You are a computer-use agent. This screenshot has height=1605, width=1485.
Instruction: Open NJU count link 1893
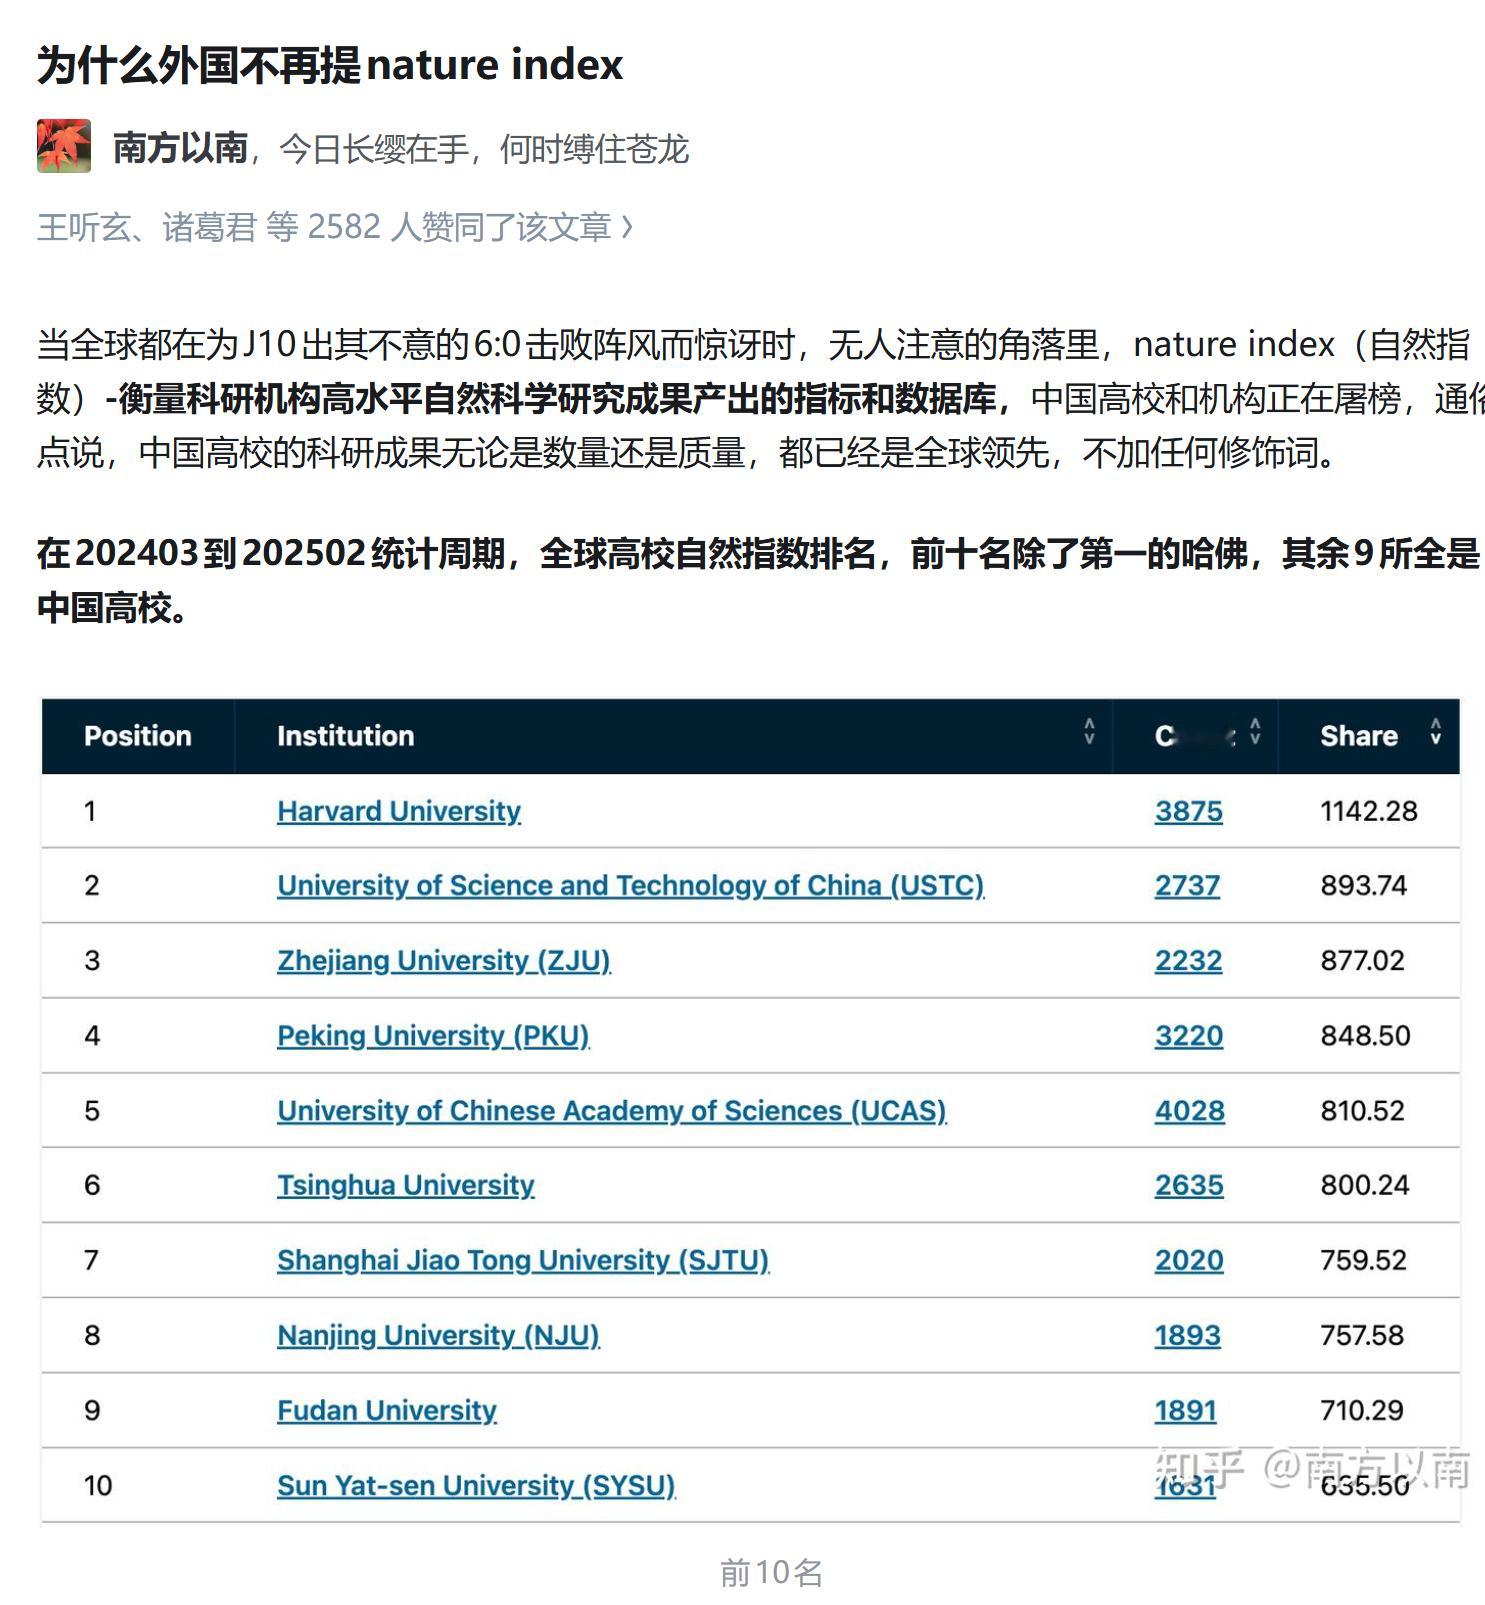[1188, 1335]
